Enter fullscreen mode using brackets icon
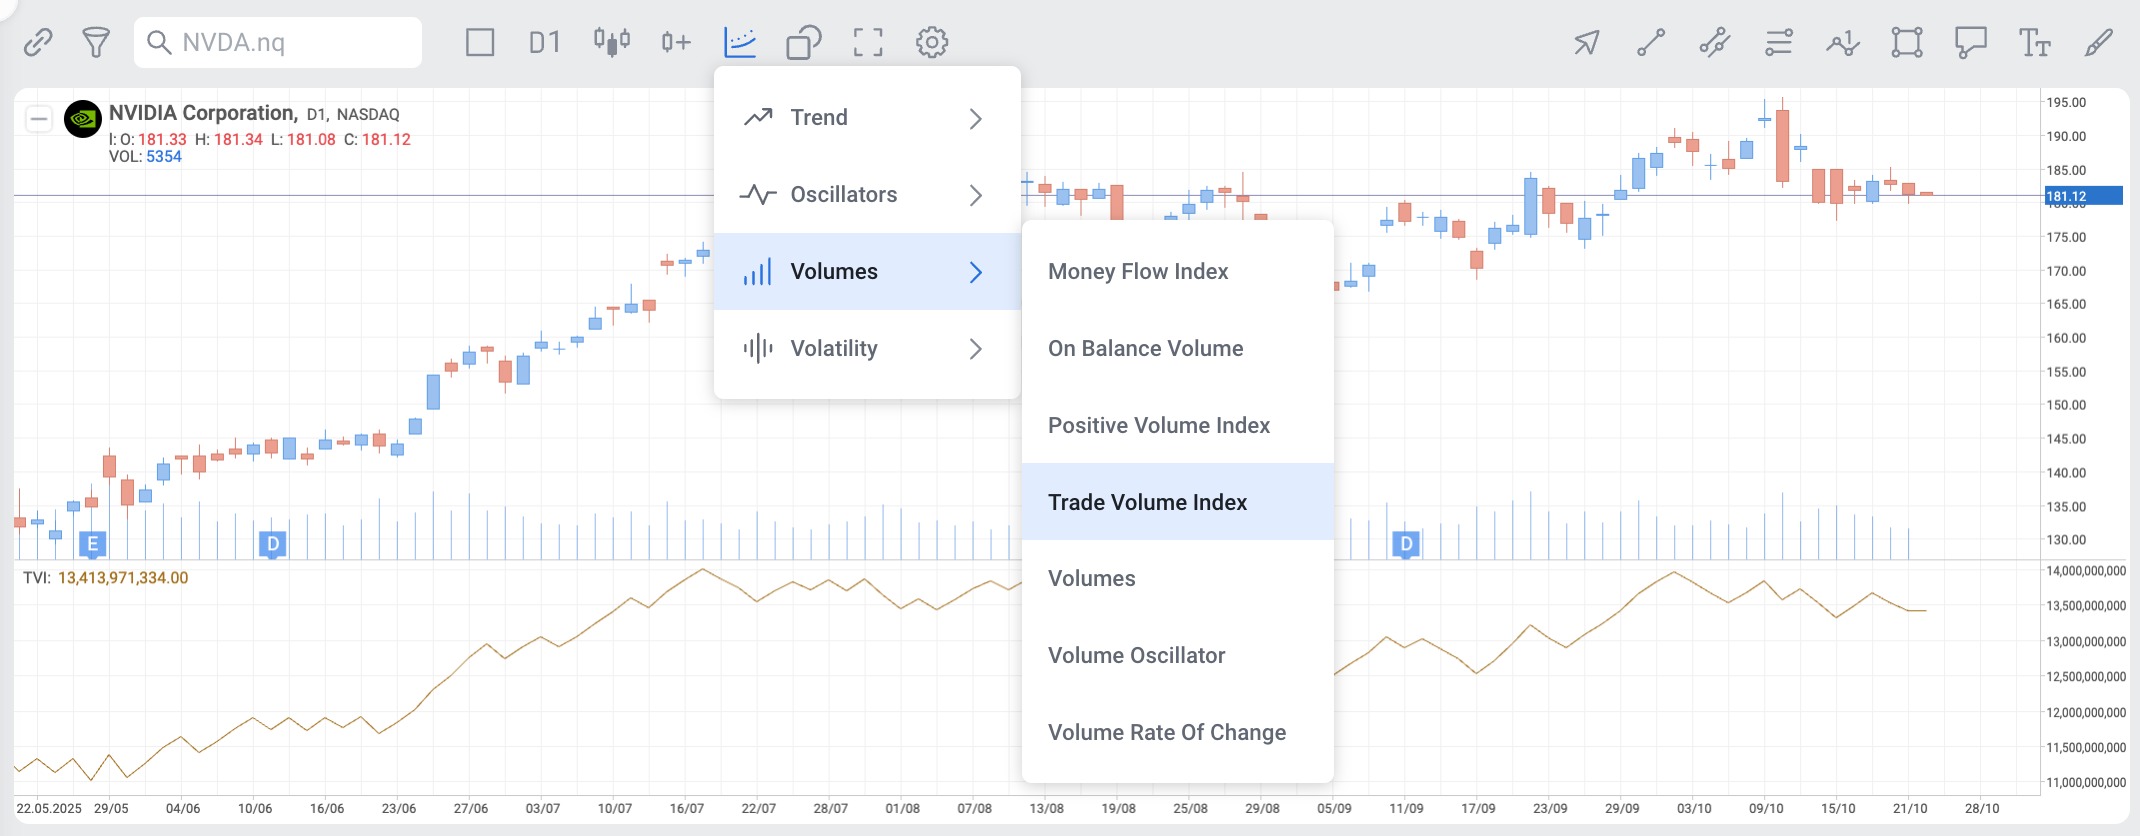The image size is (2140, 836). coord(868,42)
